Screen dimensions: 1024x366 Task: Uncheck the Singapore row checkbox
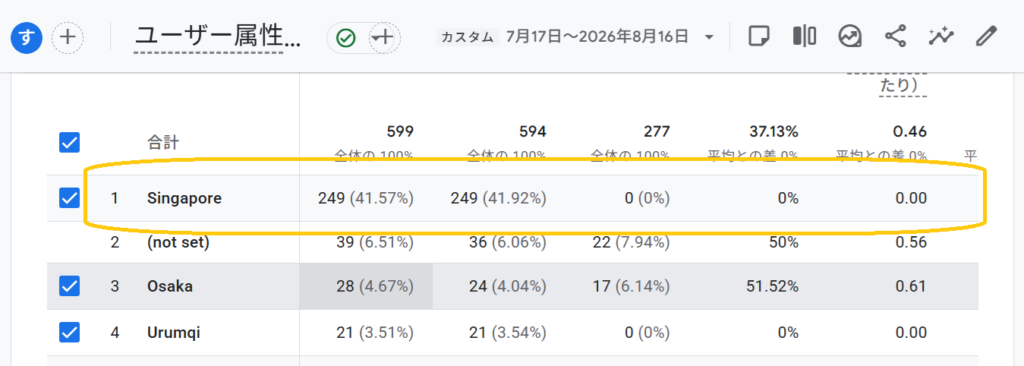pyautogui.click(x=69, y=198)
